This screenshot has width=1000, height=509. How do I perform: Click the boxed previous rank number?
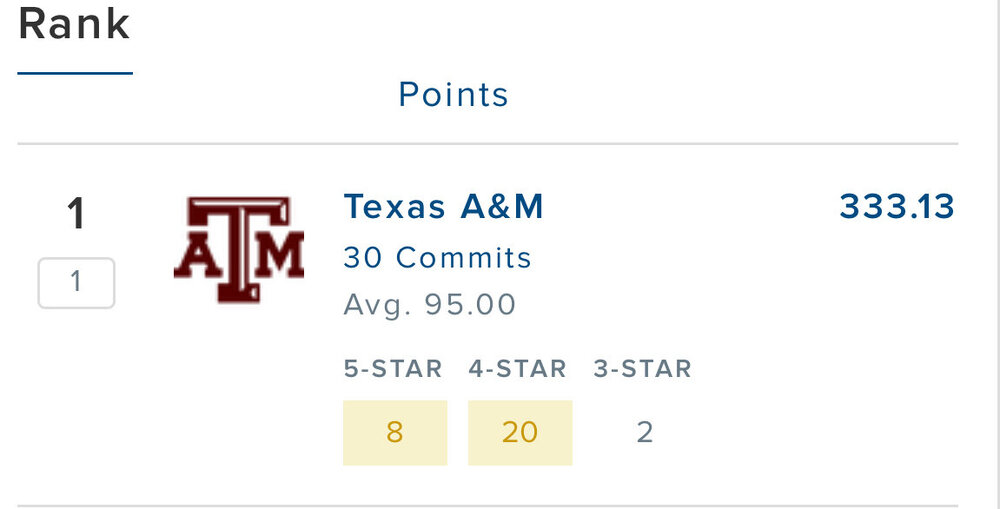click(x=76, y=283)
